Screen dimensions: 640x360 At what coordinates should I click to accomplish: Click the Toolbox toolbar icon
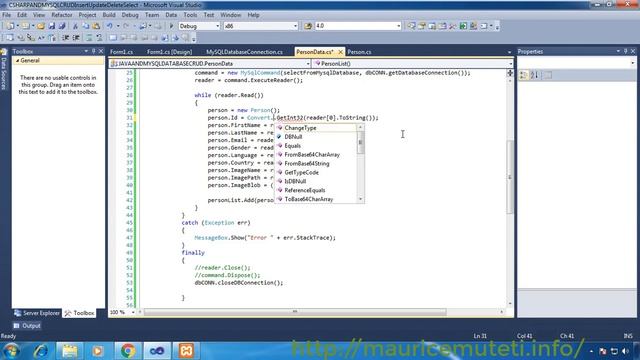(453, 26)
